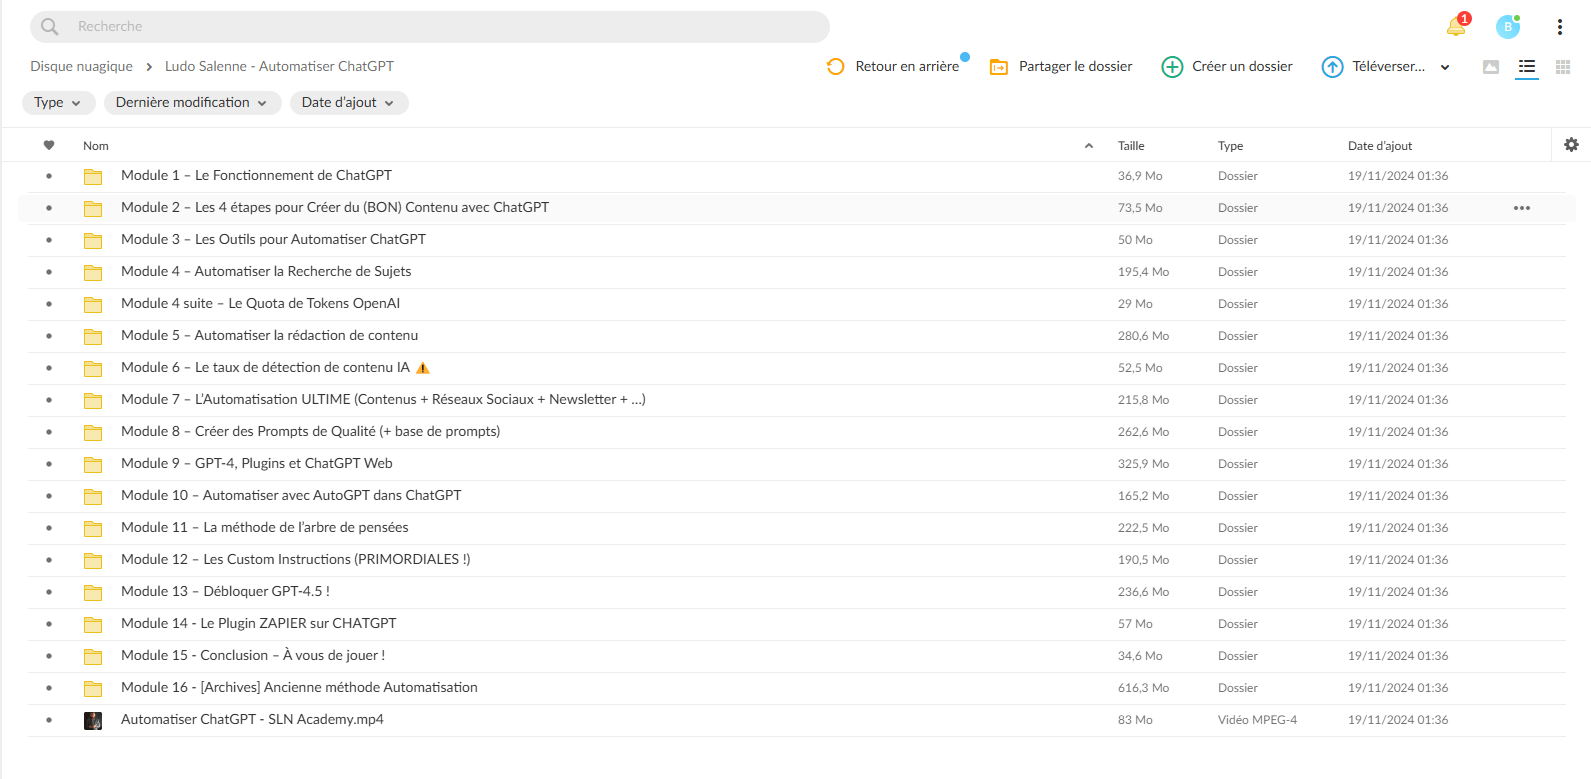
Task: Click folder icon of Module 16
Action: pos(93,689)
